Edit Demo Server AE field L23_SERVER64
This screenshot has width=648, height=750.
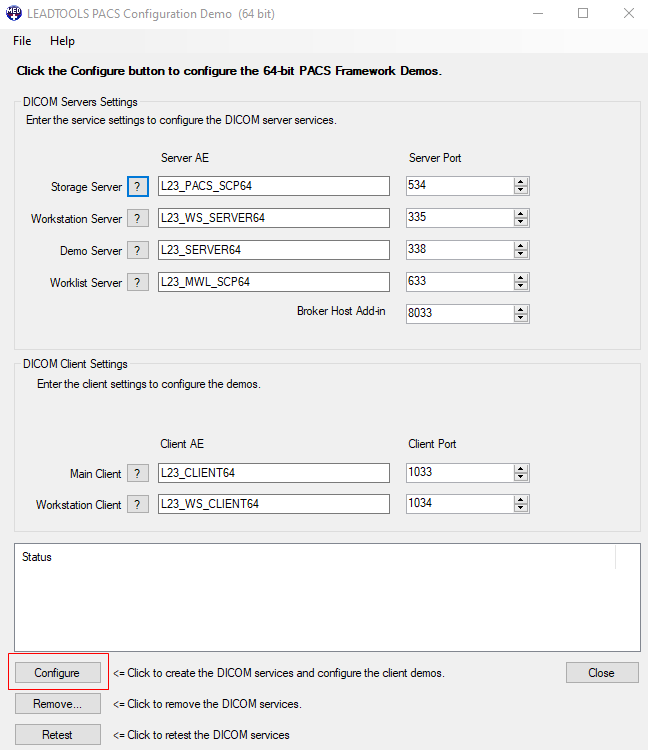[274, 250]
